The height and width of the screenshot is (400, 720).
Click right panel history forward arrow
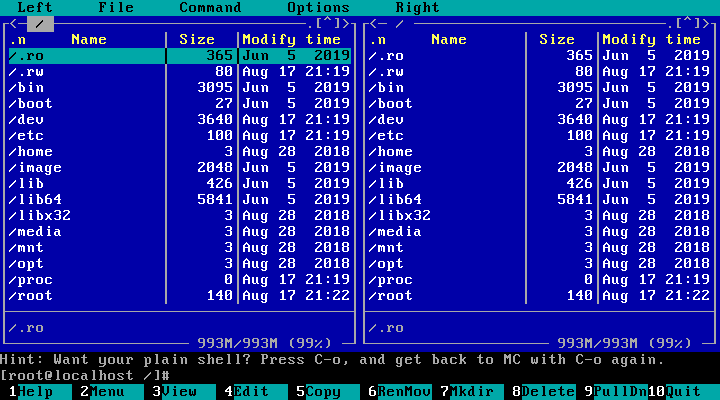[x=706, y=23]
